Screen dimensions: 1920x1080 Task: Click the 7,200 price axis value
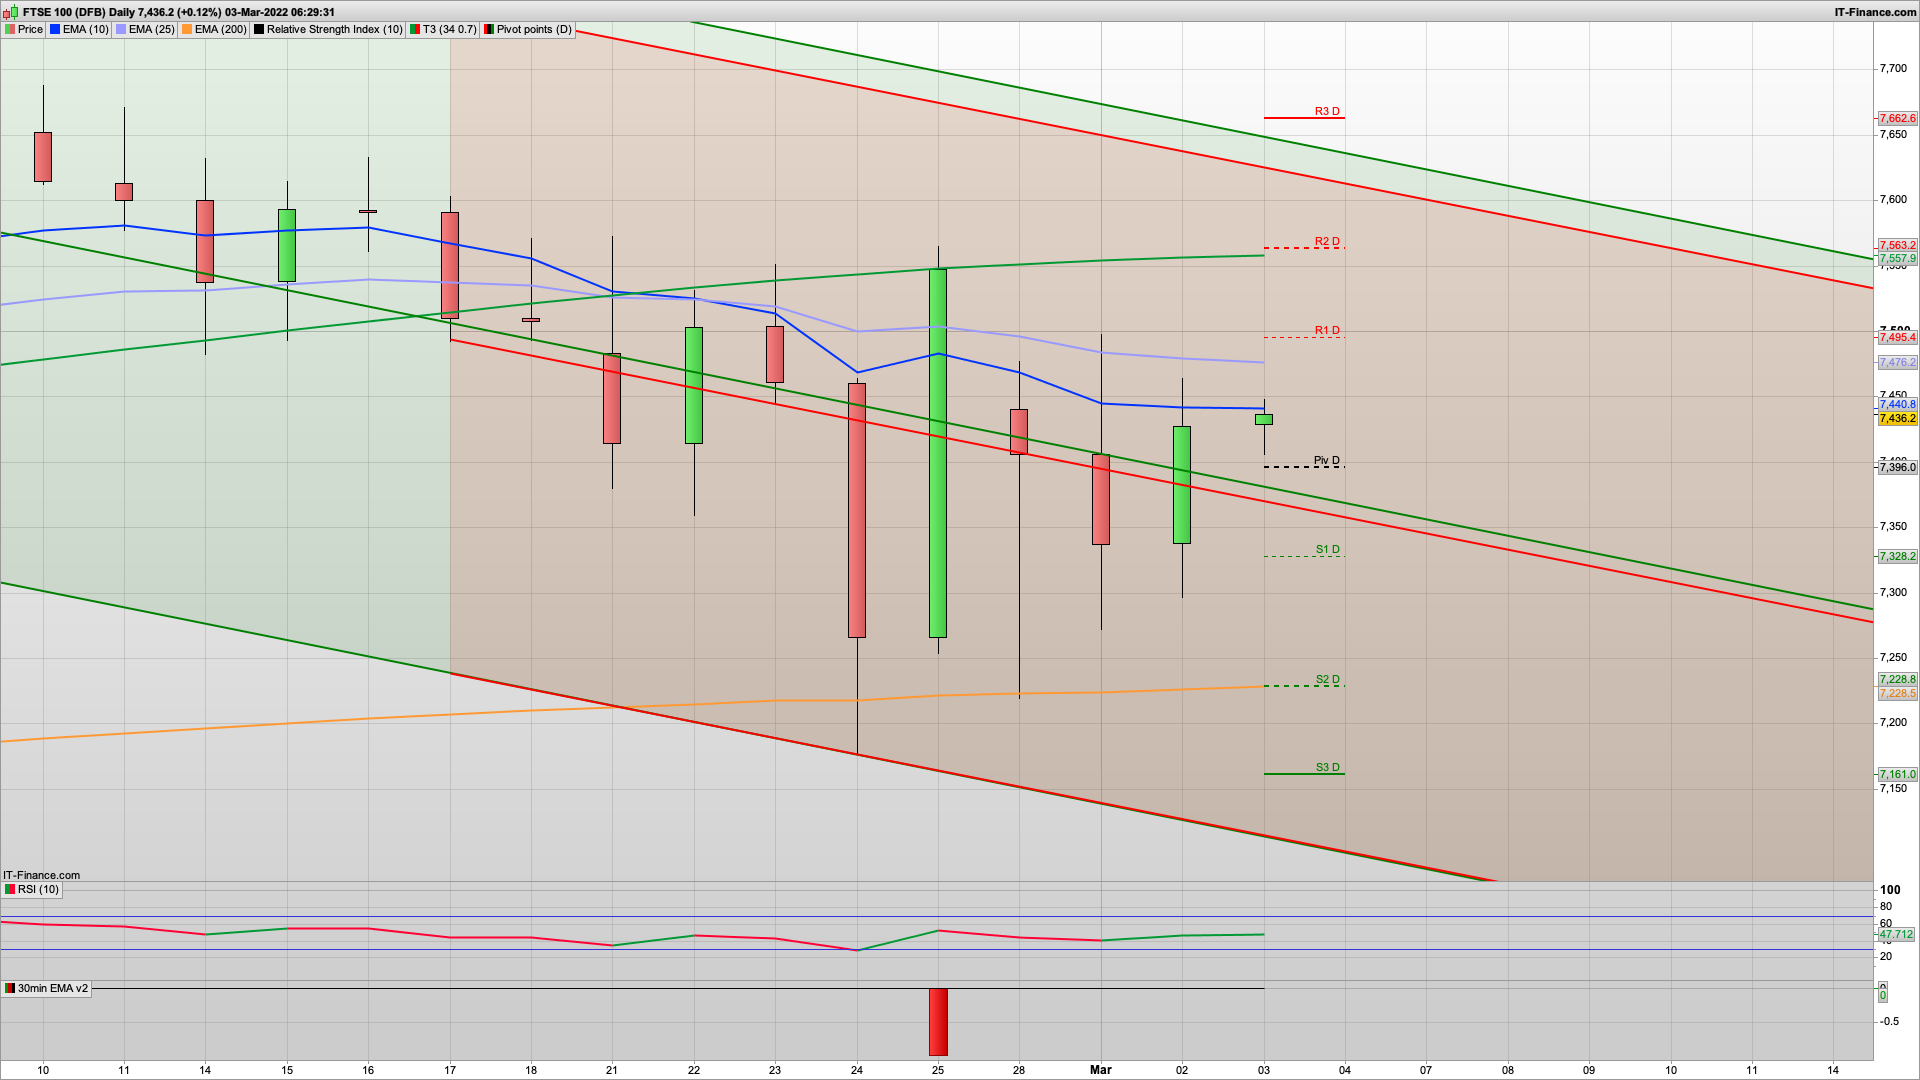(x=1893, y=722)
